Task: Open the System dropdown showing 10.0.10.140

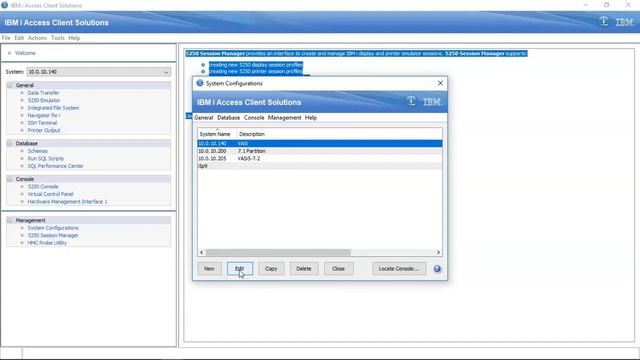Action: 99,72
